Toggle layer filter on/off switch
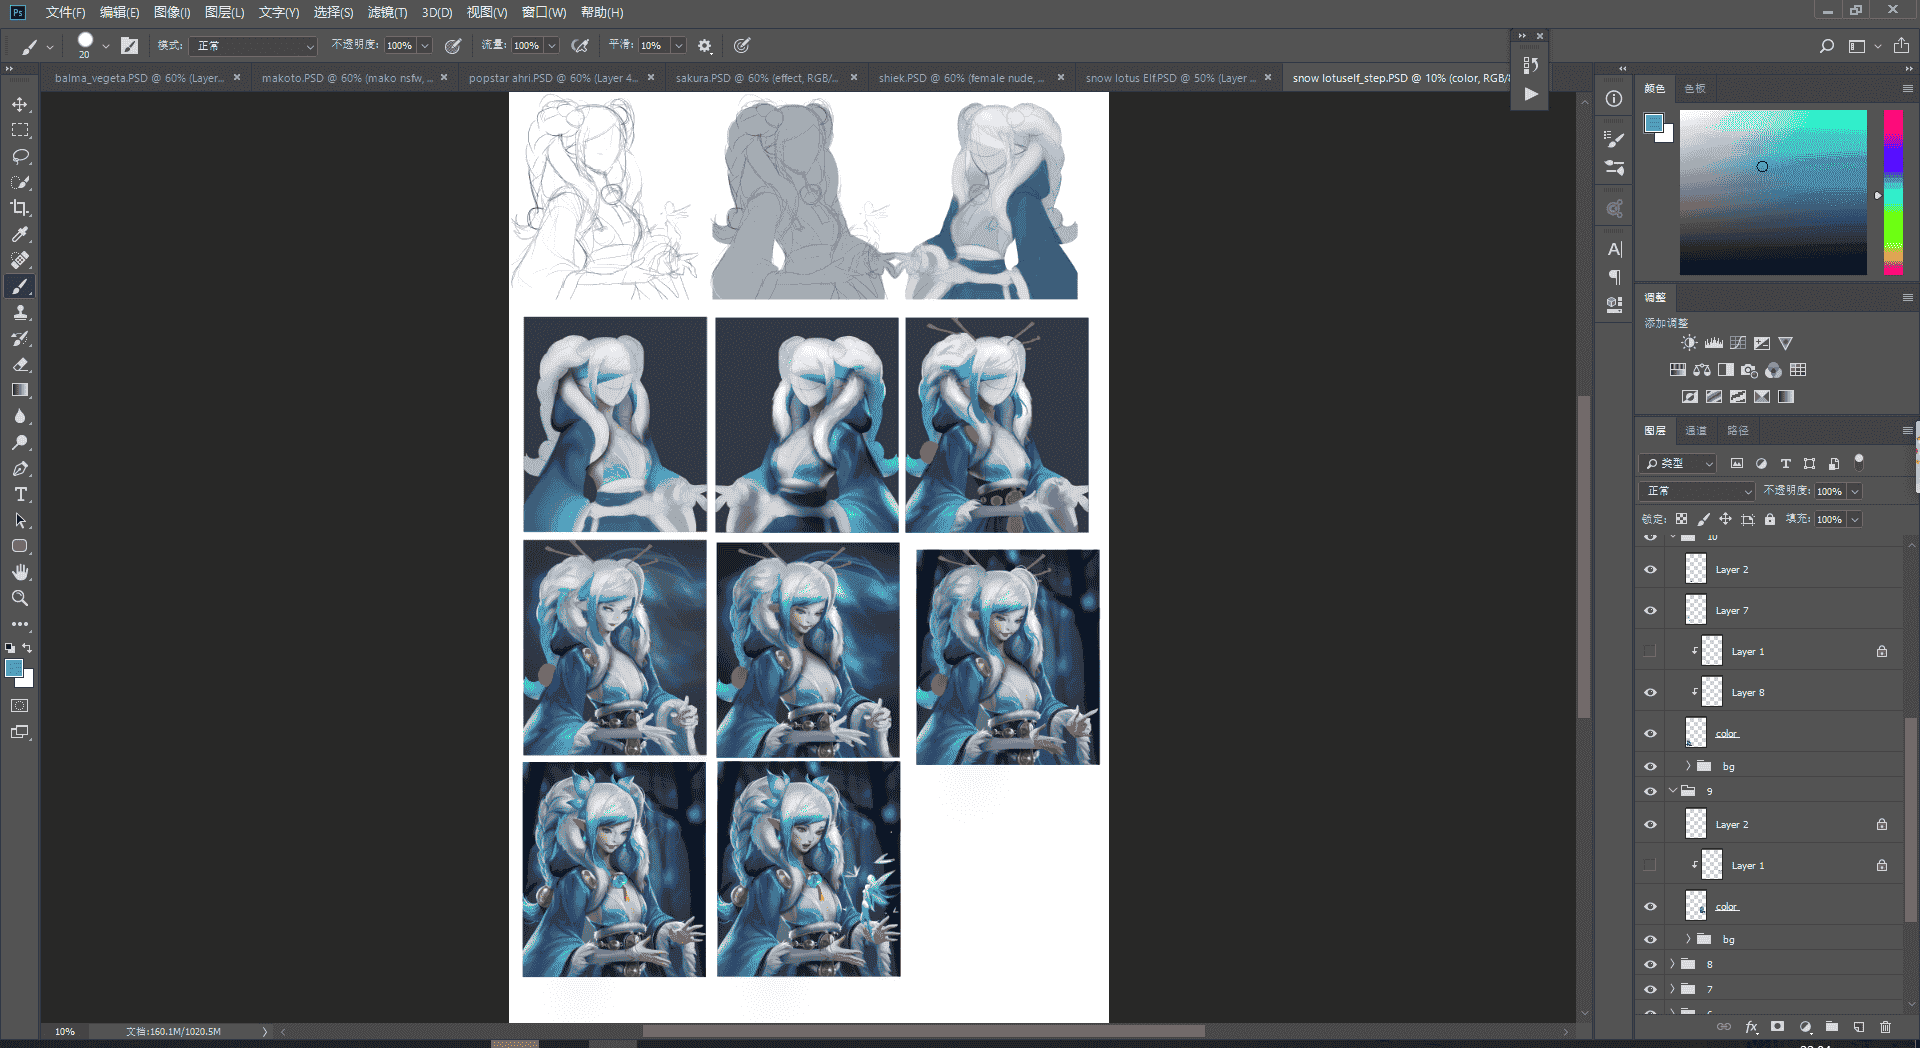The width and height of the screenshot is (1920, 1048). [x=1859, y=462]
